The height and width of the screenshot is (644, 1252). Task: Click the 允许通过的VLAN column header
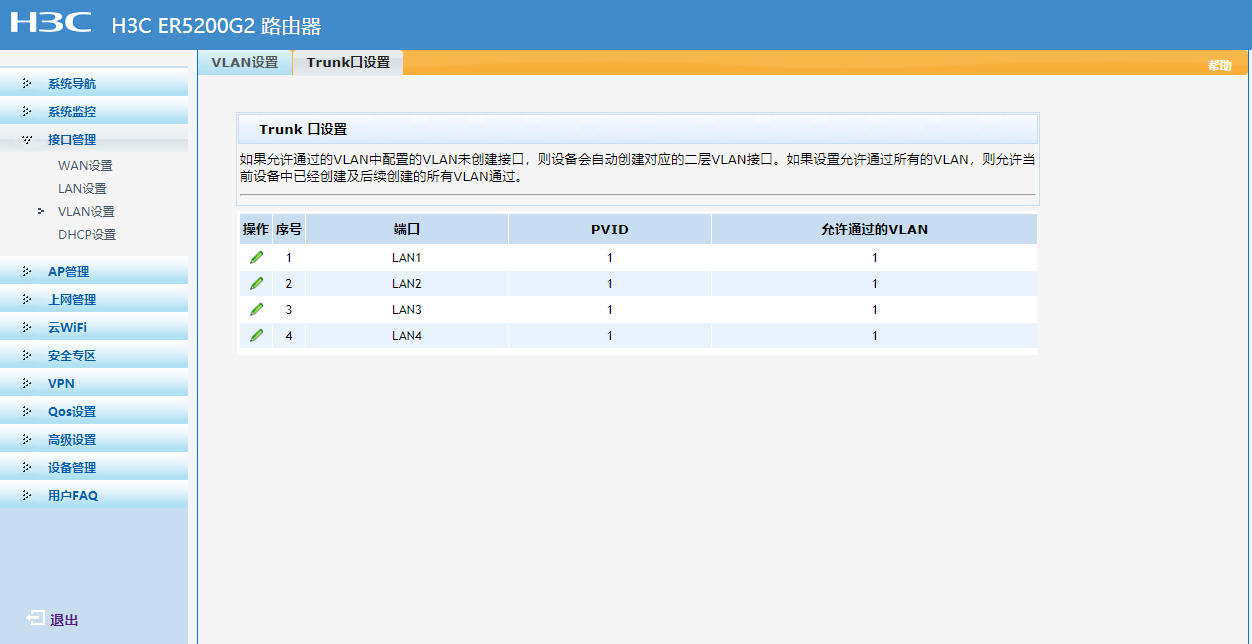pyautogui.click(x=874, y=229)
